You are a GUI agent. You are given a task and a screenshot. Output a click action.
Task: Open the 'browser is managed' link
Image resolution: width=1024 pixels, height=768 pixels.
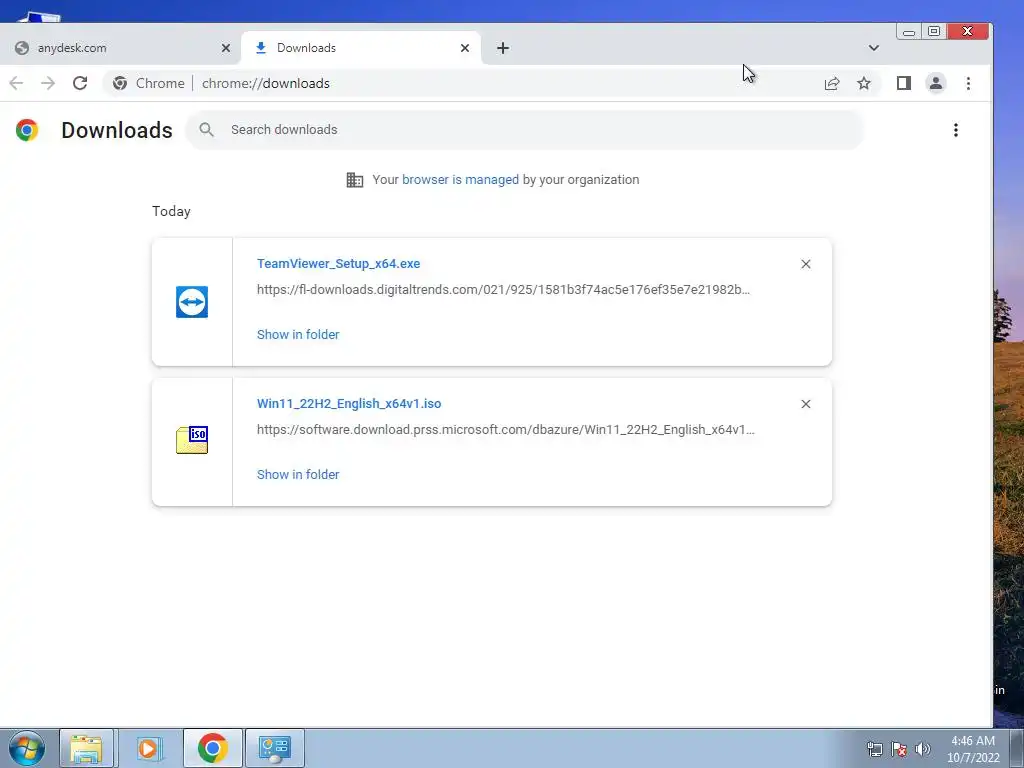(460, 180)
